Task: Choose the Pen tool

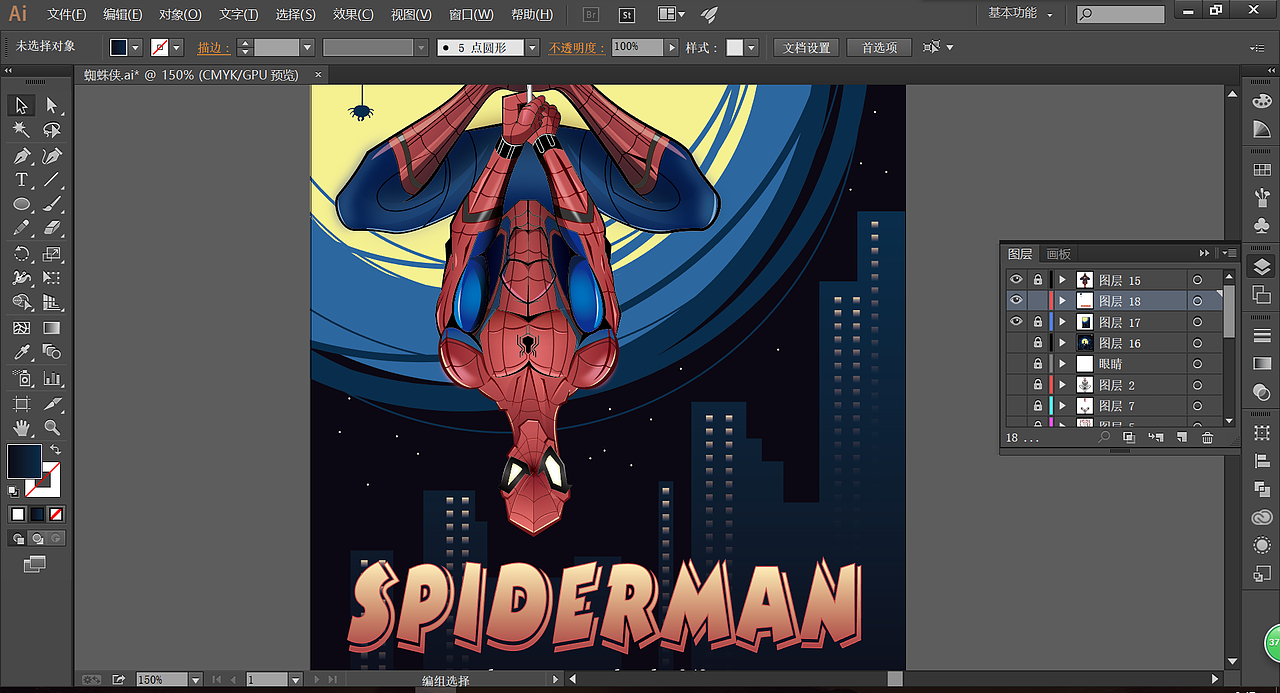Action: pos(20,155)
